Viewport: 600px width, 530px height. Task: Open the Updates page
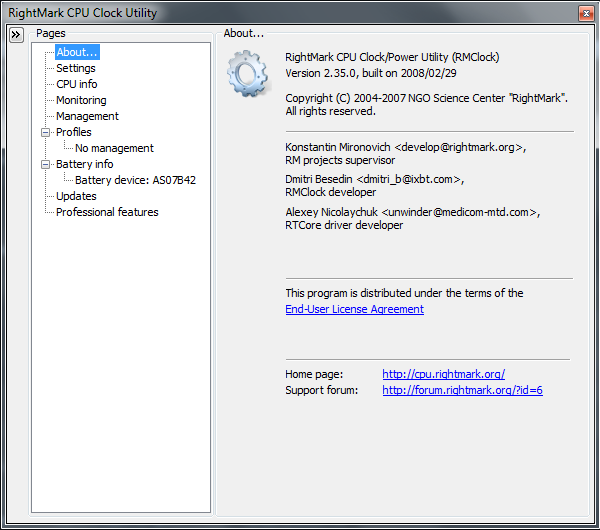(76, 196)
